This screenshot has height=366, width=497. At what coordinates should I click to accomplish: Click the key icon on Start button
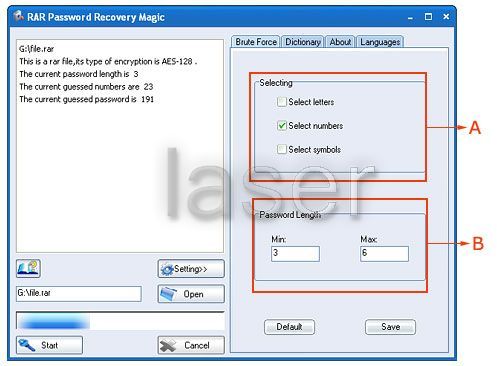click(27, 345)
